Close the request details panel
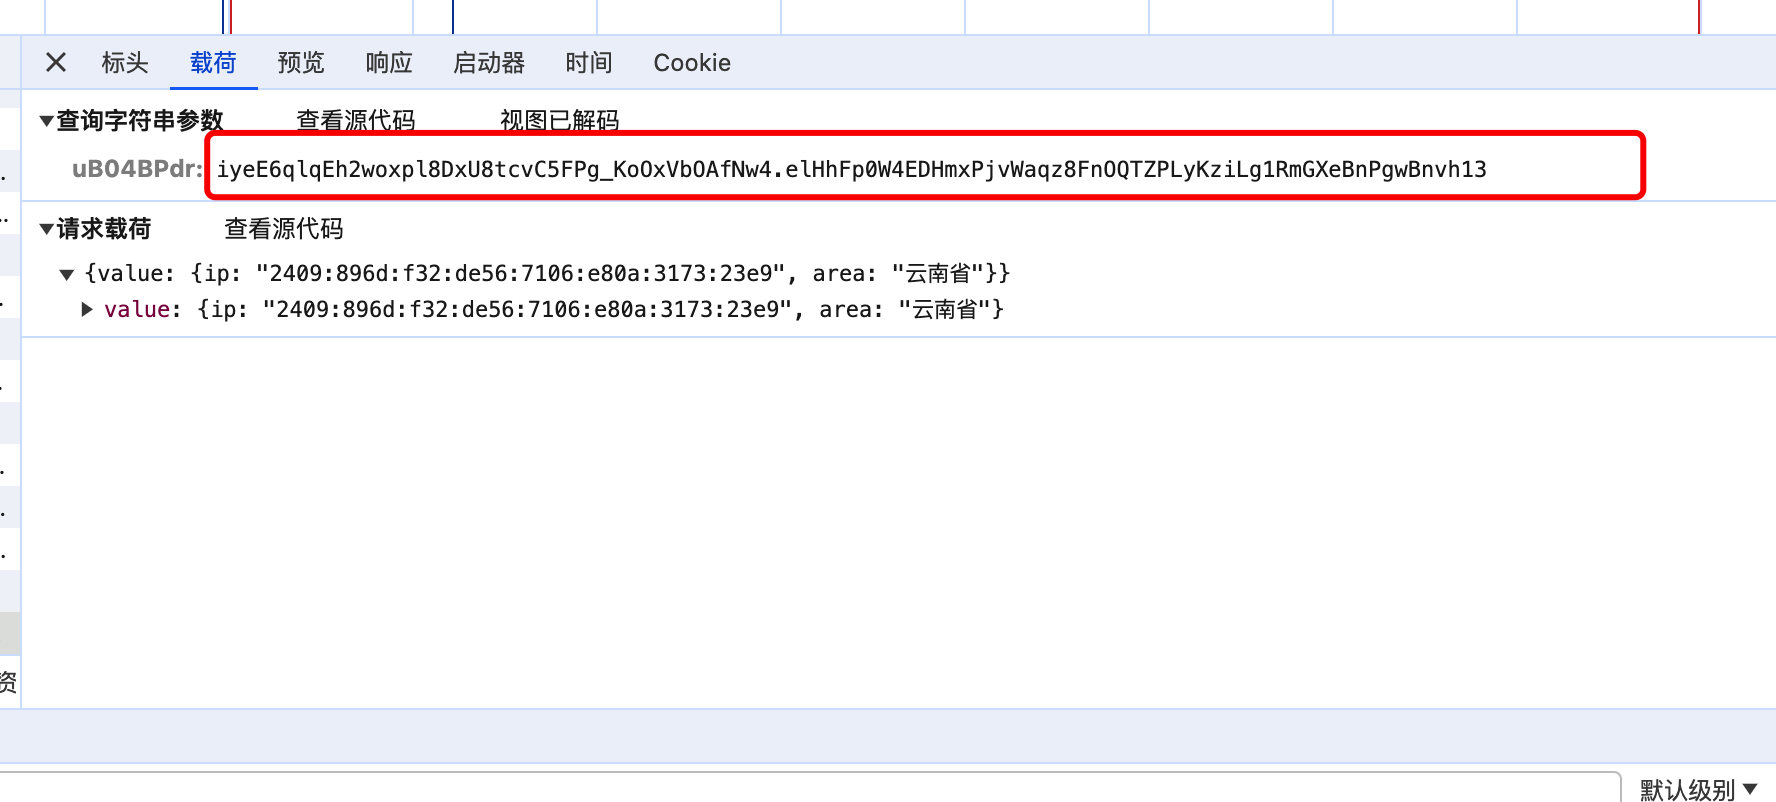The width and height of the screenshot is (1776, 802). (x=56, y=62)
